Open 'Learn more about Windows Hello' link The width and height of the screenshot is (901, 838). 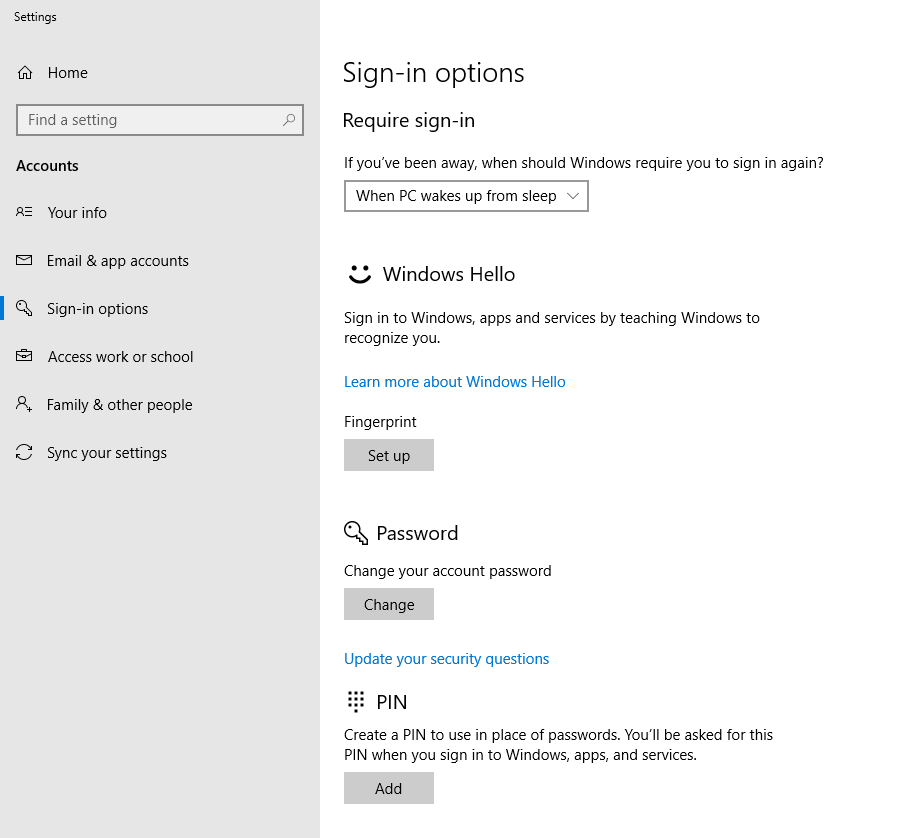454,382
